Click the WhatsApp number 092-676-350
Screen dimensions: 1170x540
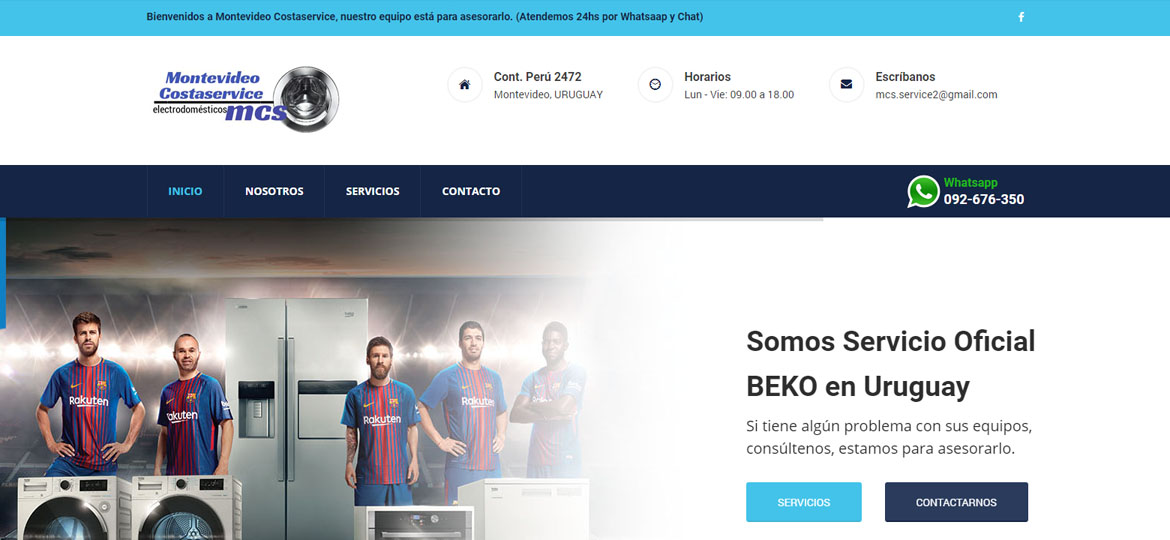click(983, 200)
